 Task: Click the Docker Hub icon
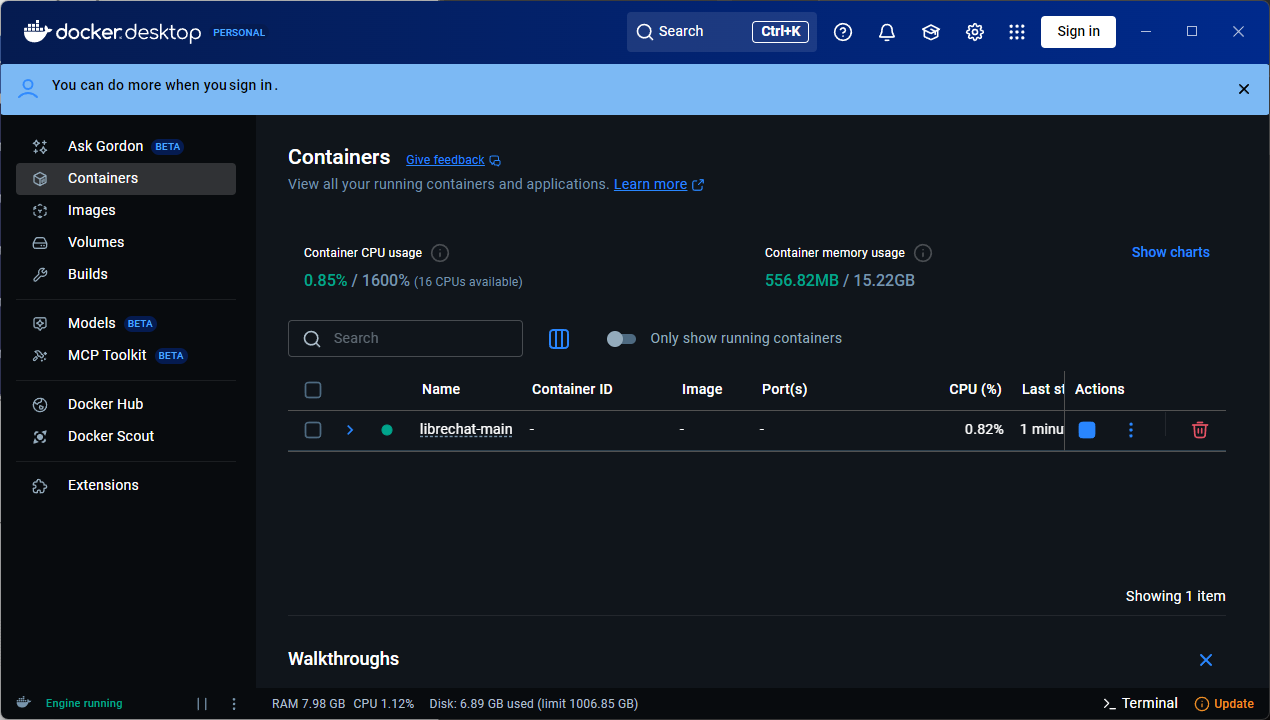(40, 405)
